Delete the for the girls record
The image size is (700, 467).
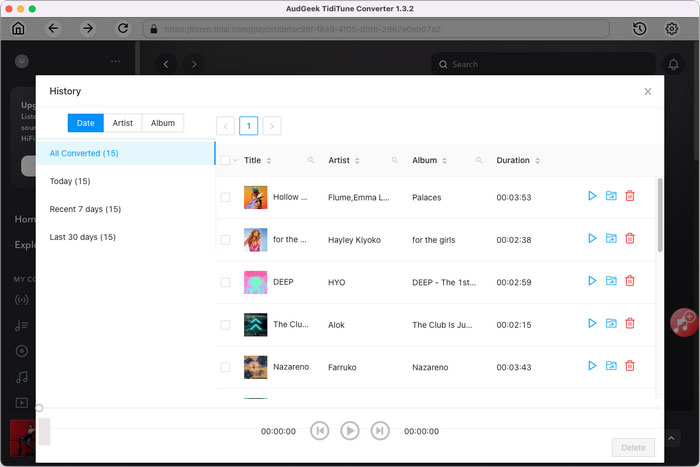[630, 238]
